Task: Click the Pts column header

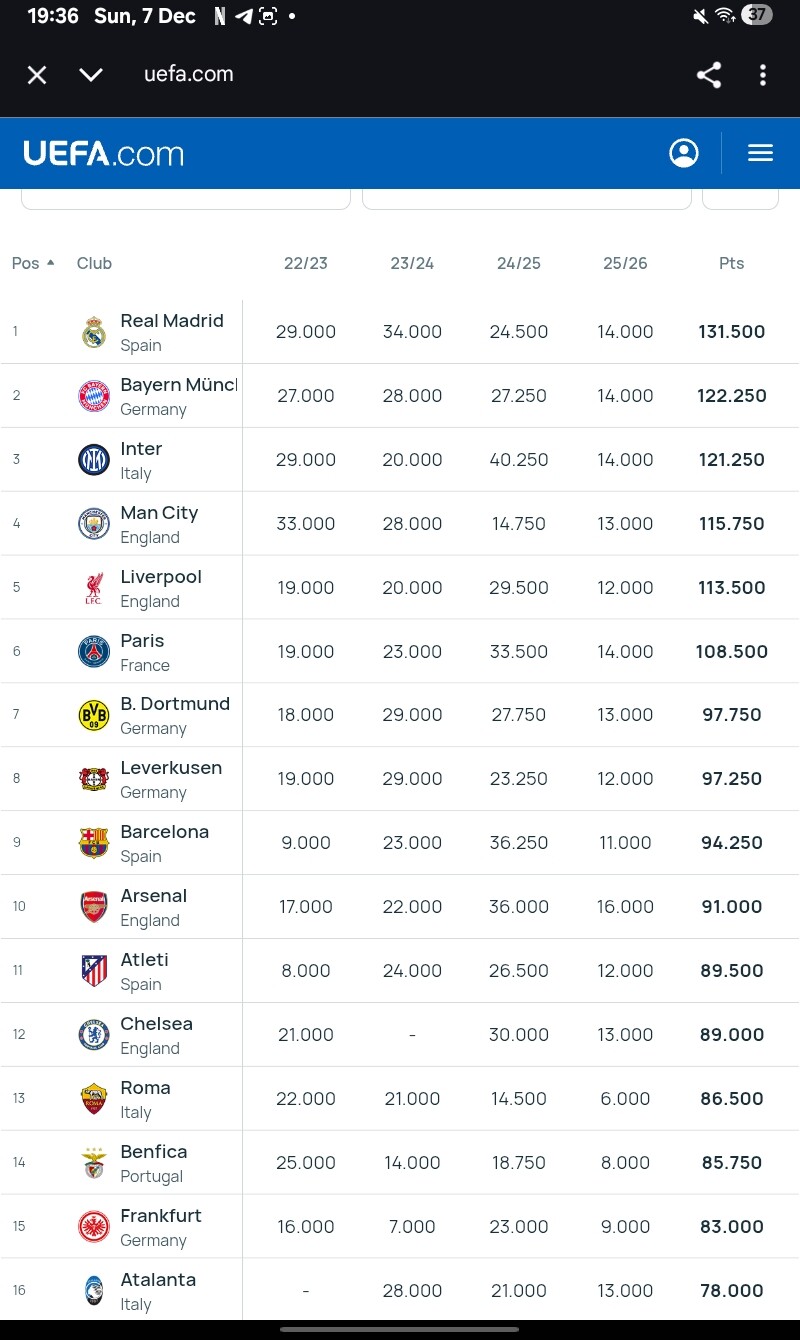Action: pyautogui.click(x=731, y=263)
